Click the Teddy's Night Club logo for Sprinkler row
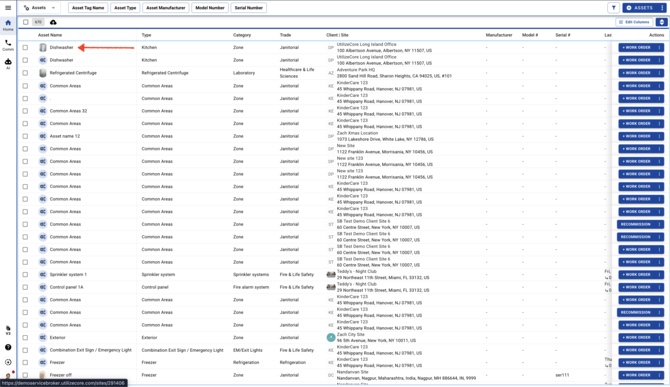Image resolution: width=670 pixels, height=387 pixels. (x=331, y=275)
